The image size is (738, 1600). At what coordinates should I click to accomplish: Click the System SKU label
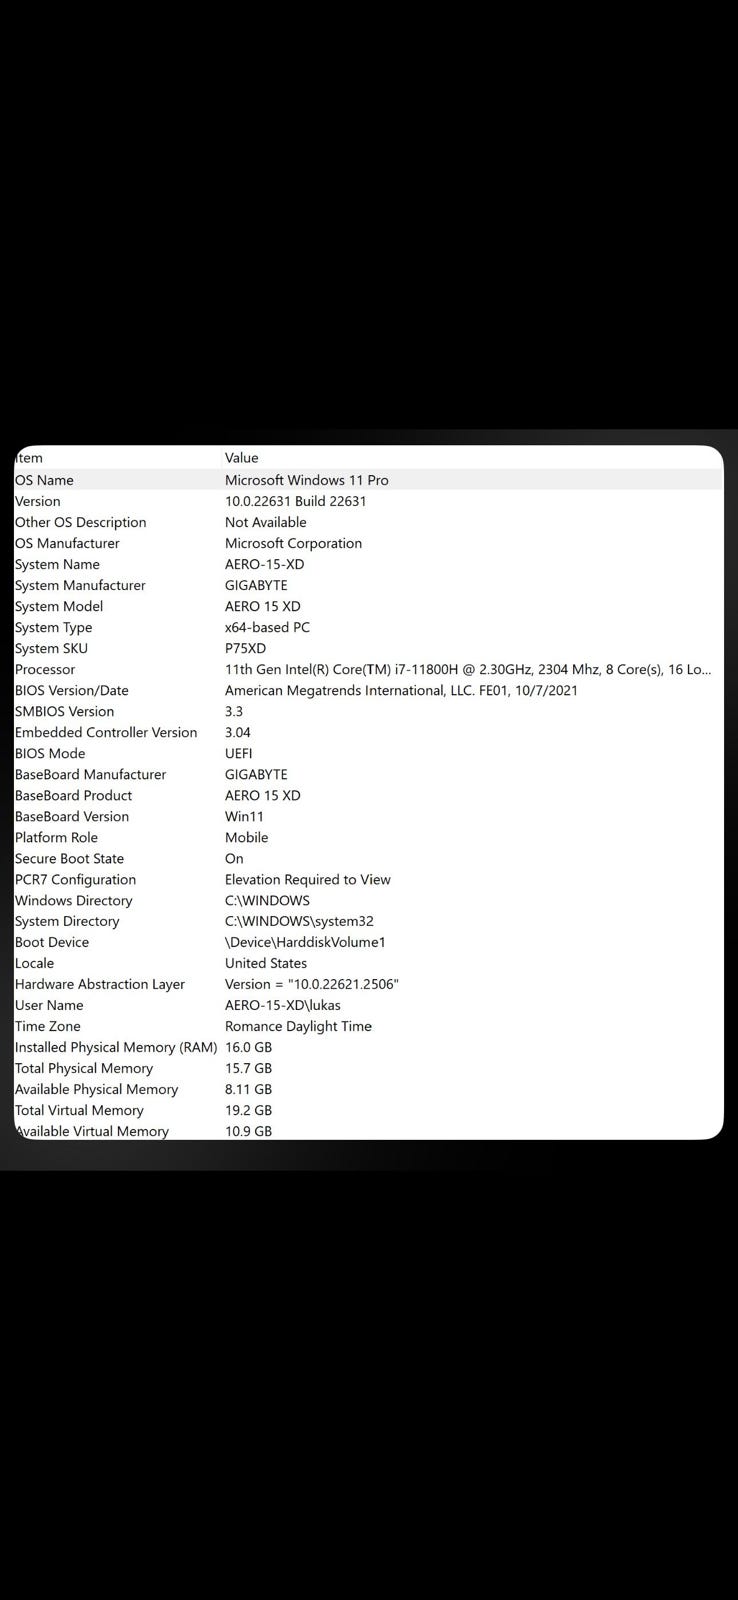(x=51, y=648)
